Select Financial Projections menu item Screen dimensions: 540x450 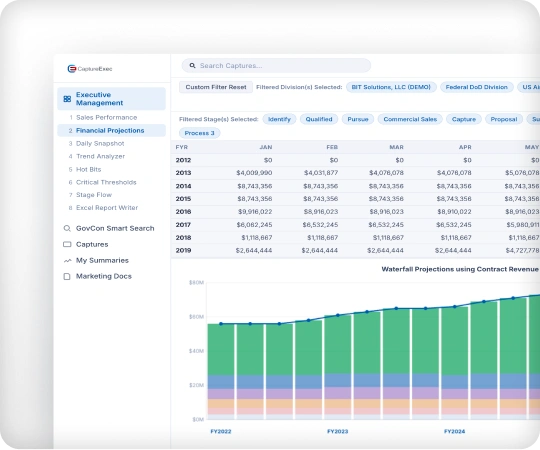(x=112, y=130)
